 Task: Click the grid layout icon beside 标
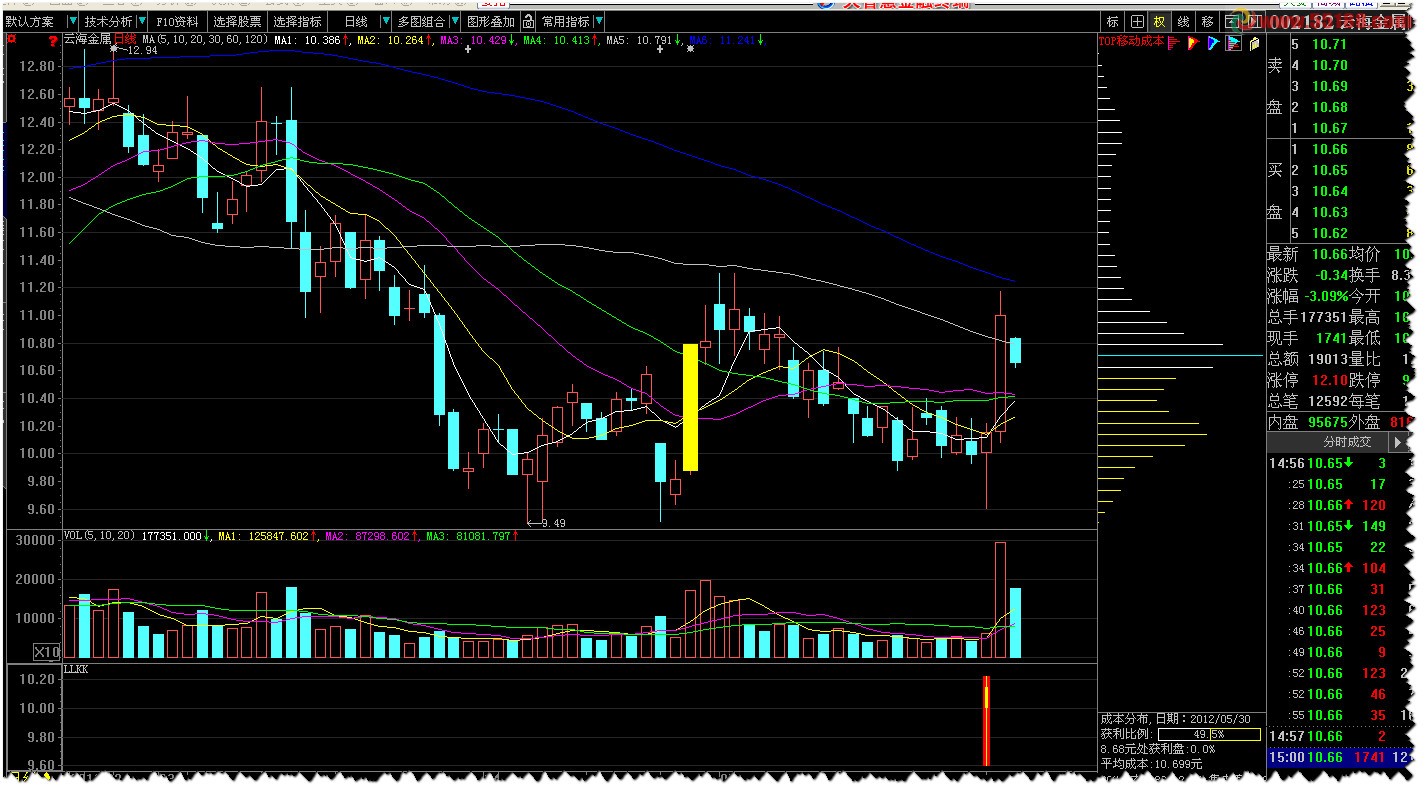pos(1137,21)
